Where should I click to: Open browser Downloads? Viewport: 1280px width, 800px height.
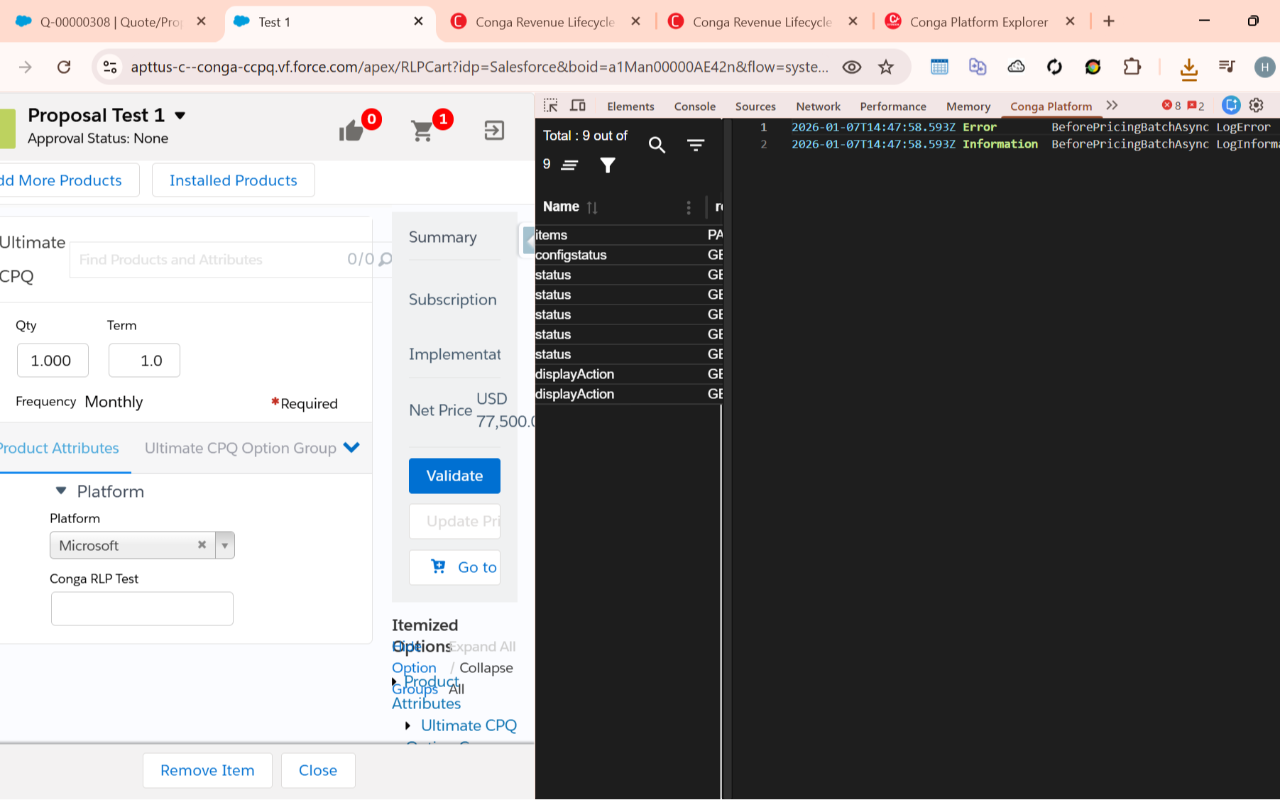click(x=1187, y=67)
